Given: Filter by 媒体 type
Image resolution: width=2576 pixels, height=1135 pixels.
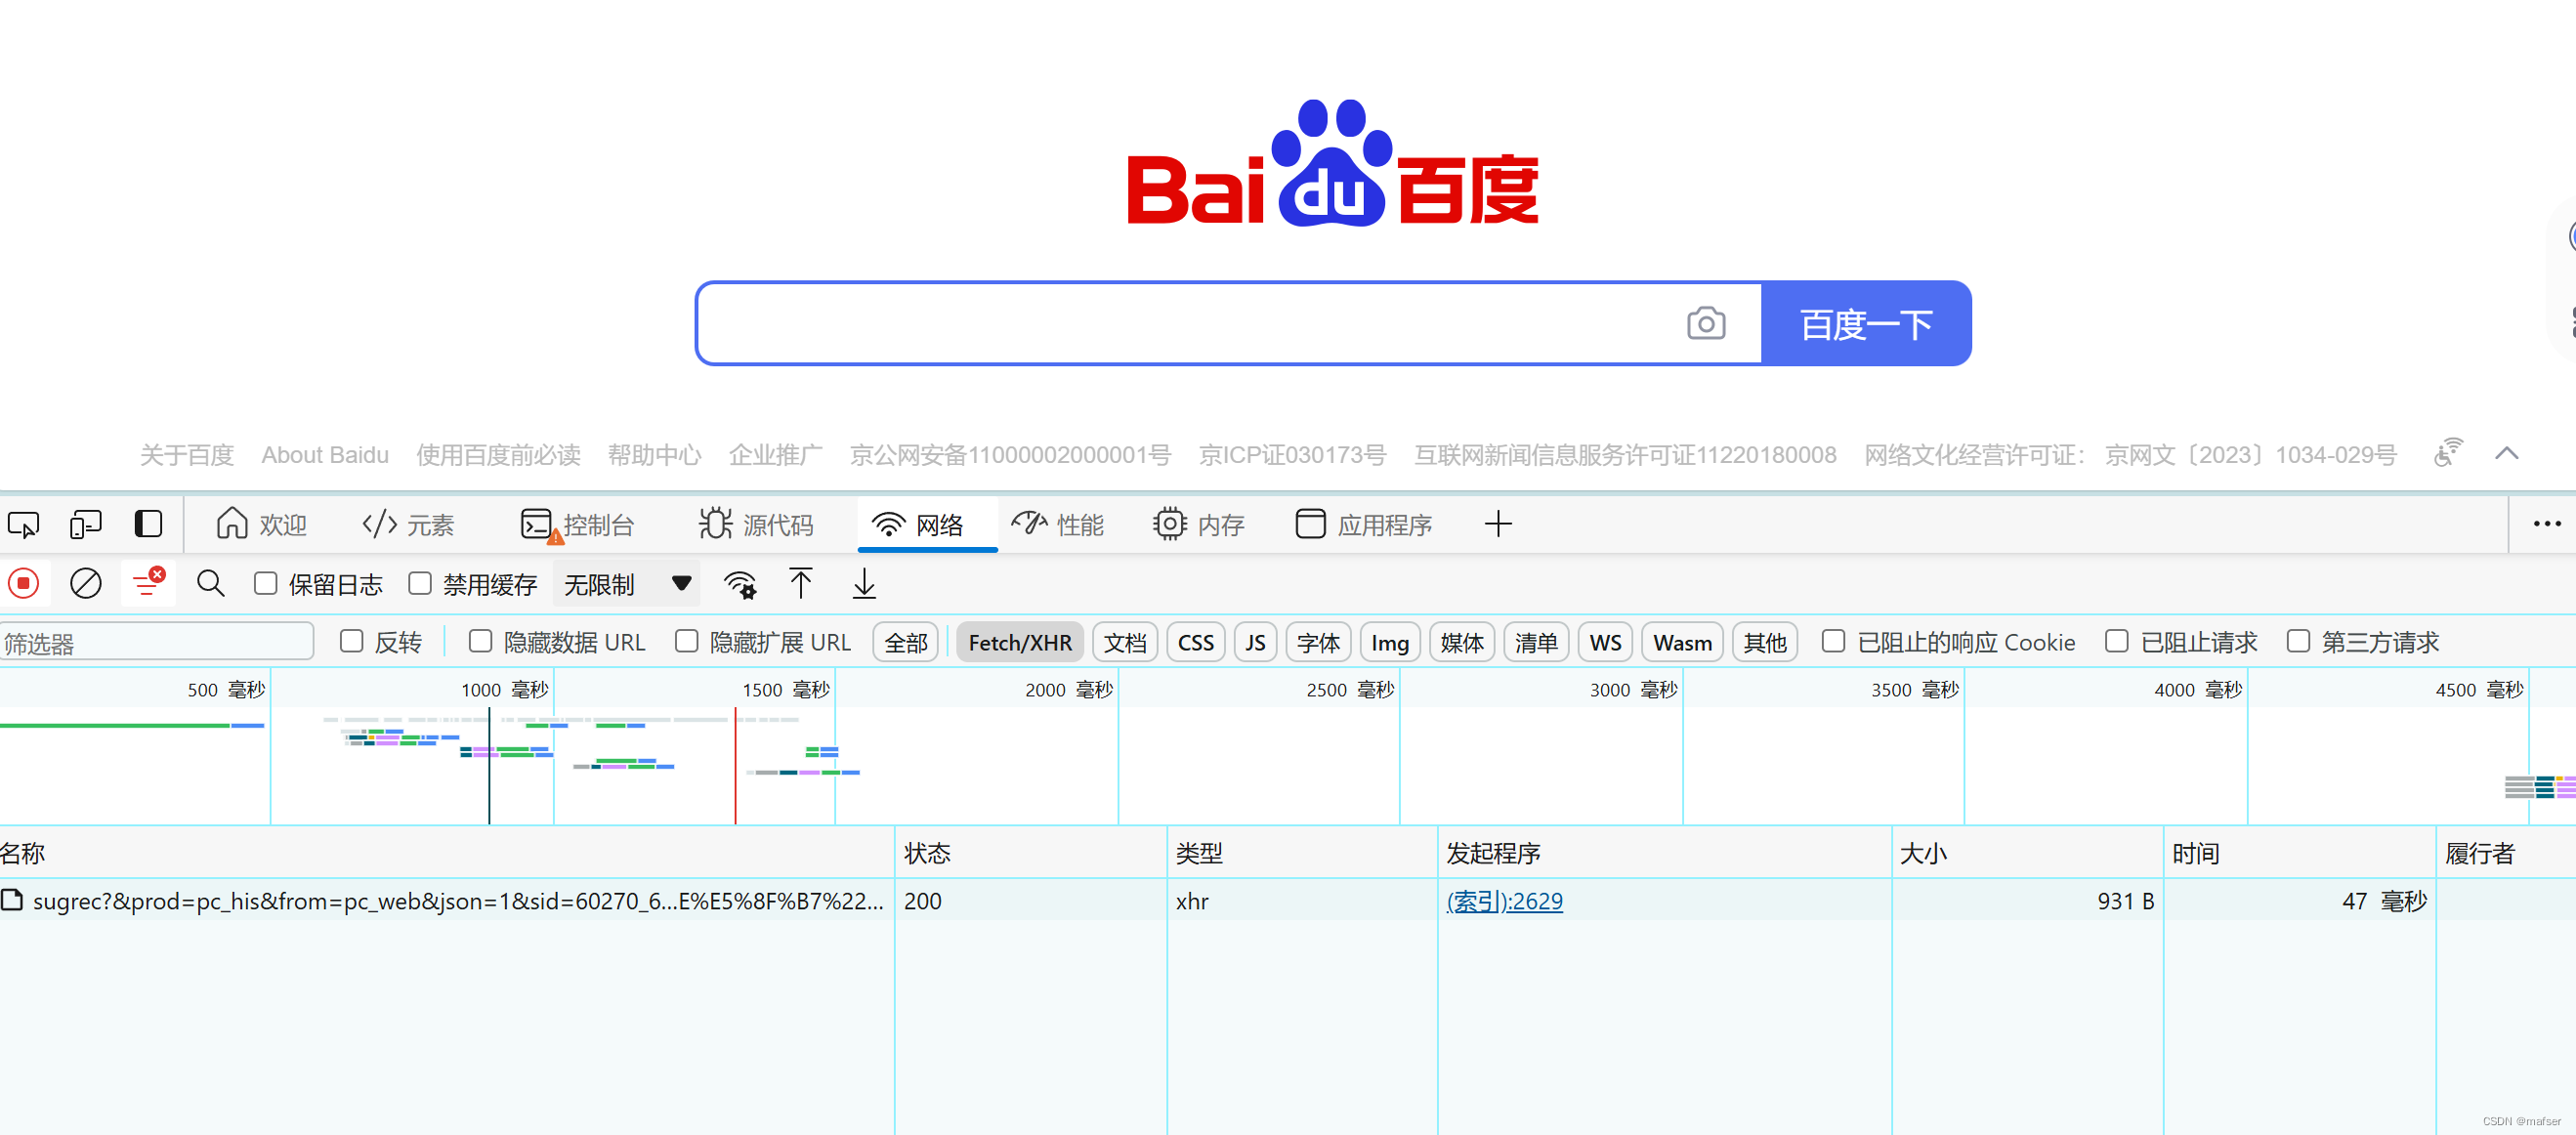Looking at the screenshot, I should (x=1462, y=642).
